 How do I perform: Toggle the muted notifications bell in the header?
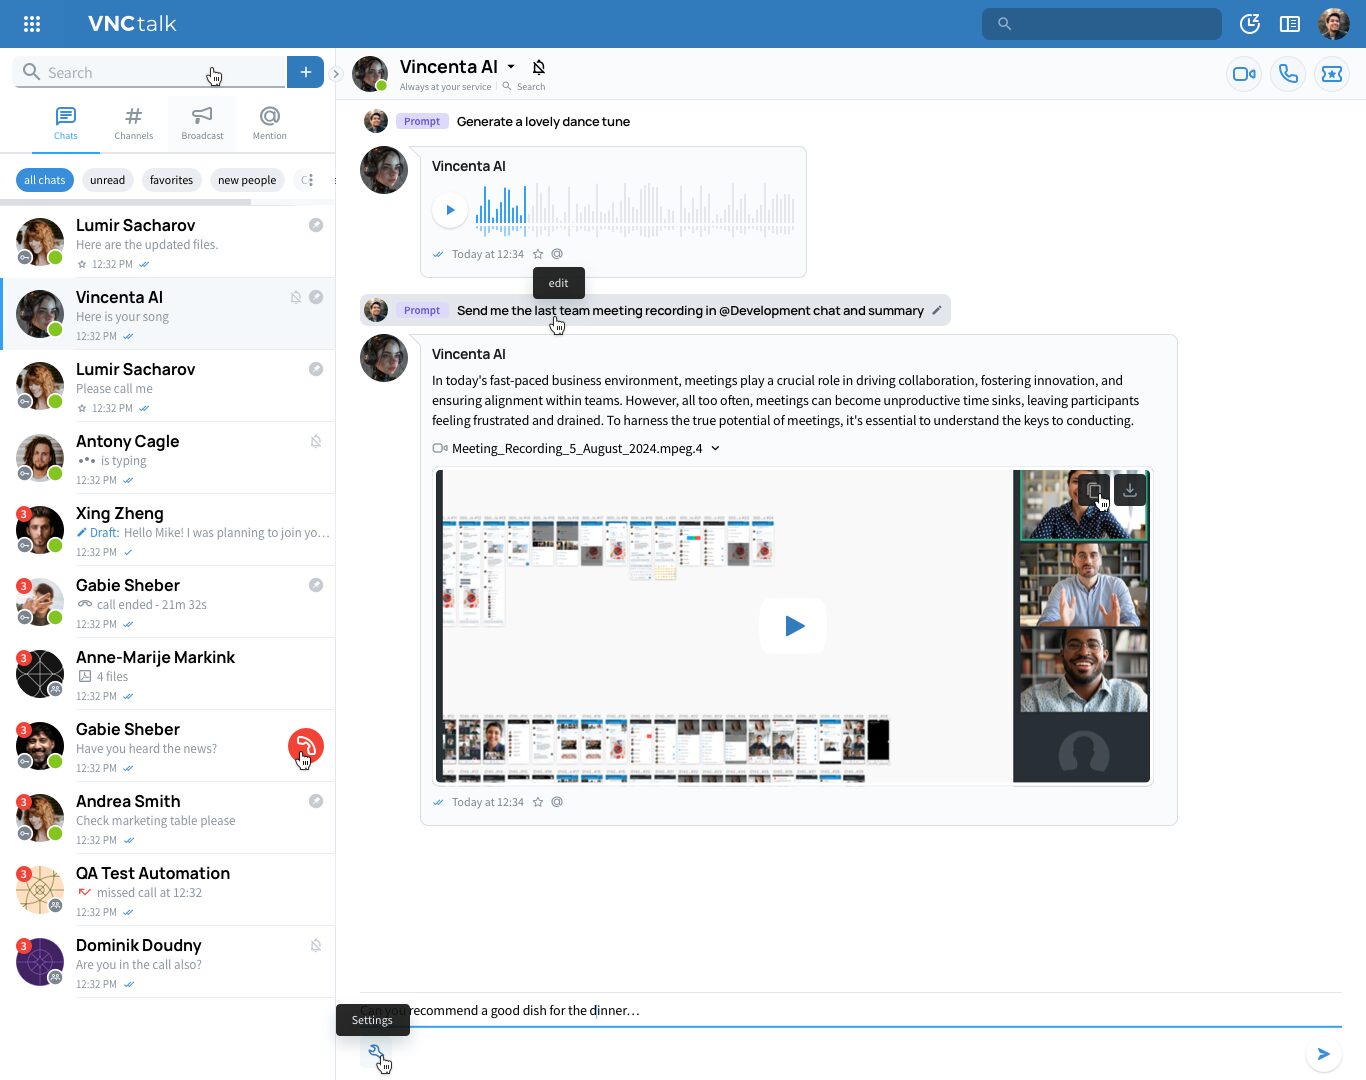(539, 67)
